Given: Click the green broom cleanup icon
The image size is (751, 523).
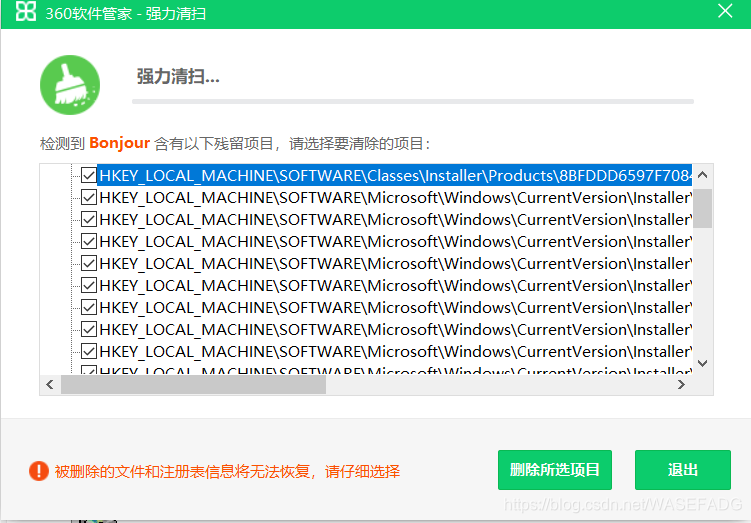Looking at the screenshot, I should 70,85.
